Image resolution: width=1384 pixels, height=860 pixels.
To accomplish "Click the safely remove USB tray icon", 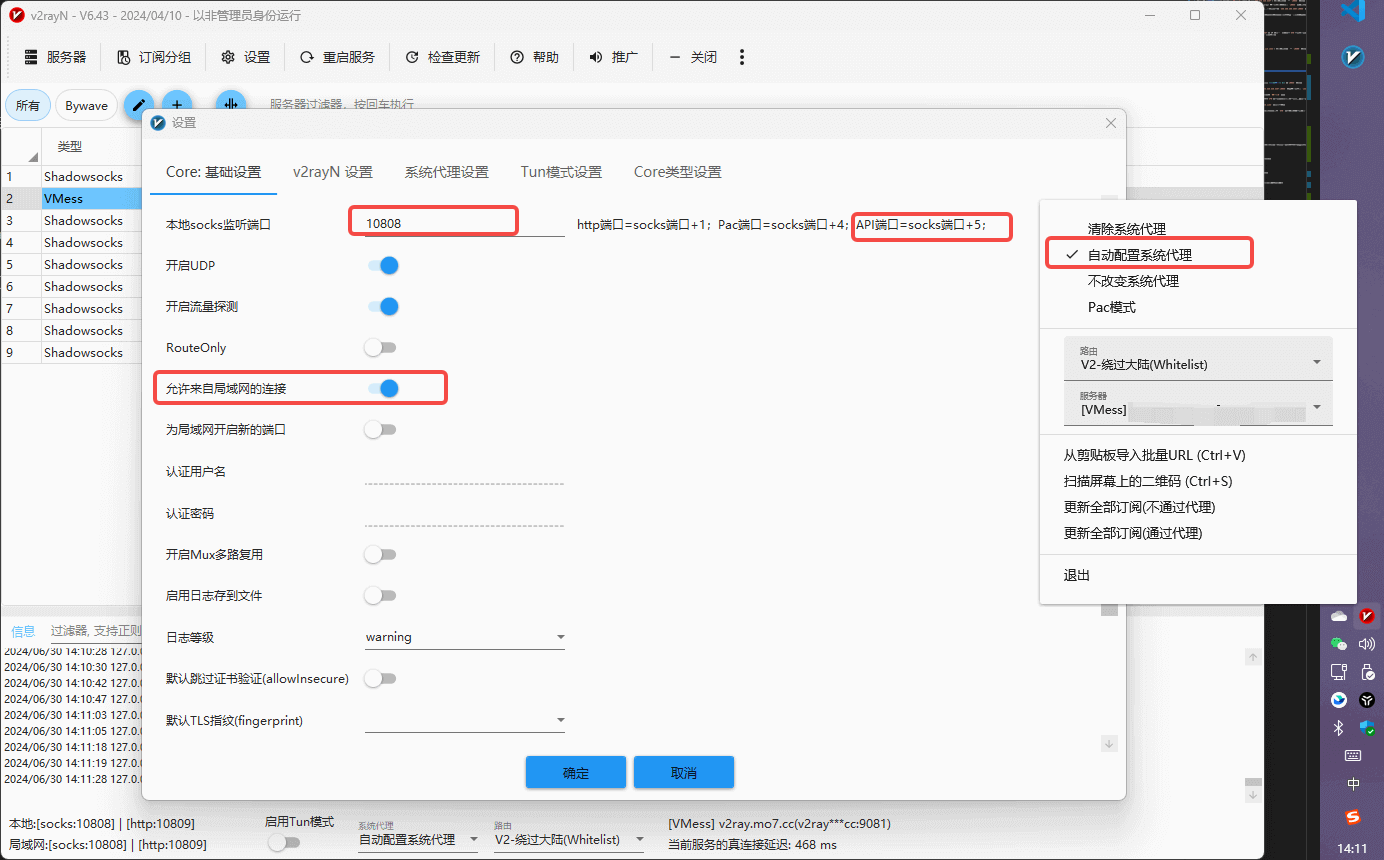I will point(1366,672).
